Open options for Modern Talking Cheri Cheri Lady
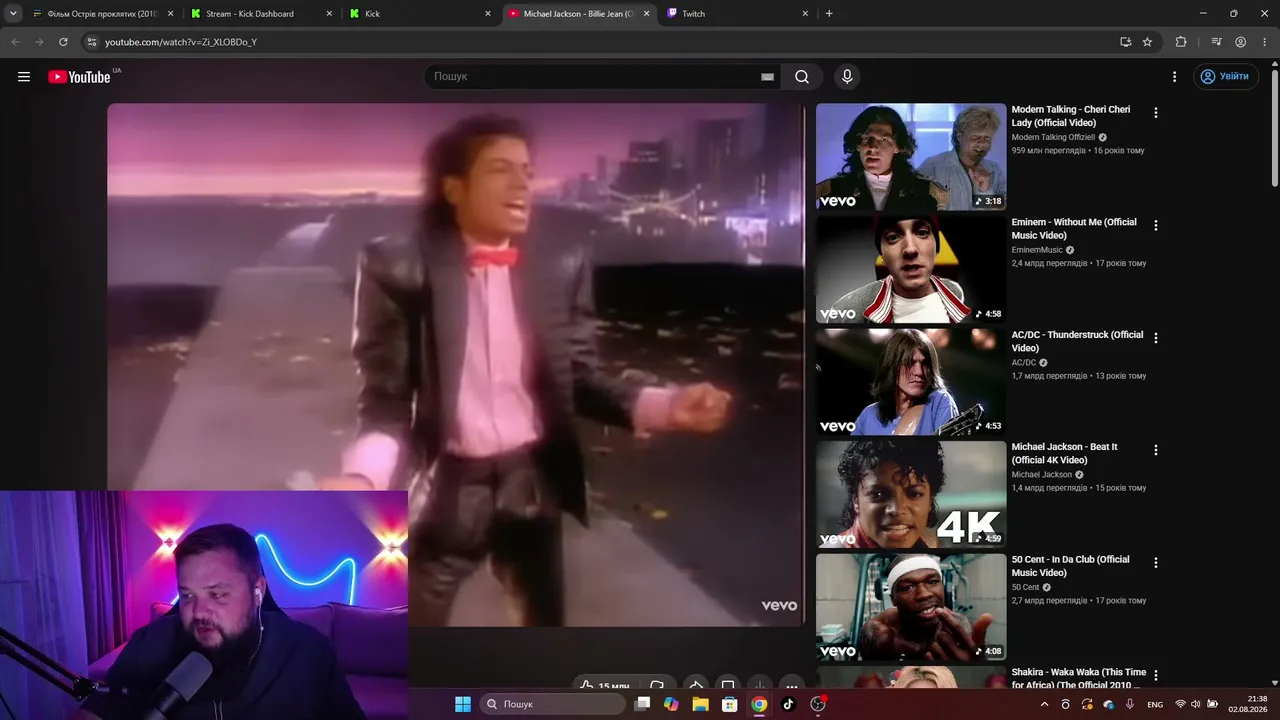1280x720 pixels. [x=1156, y=113]
